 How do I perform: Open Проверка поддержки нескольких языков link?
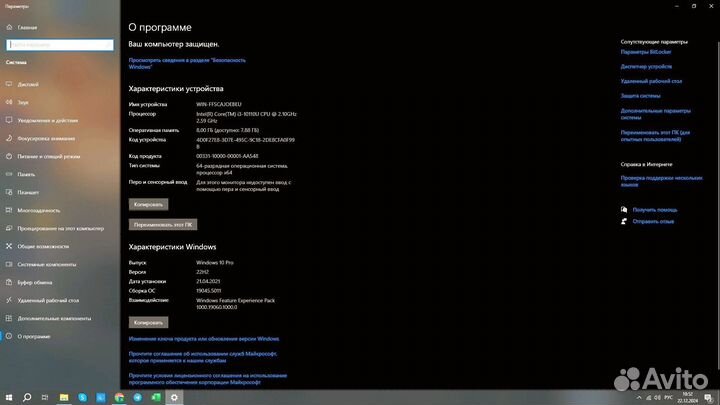[661, 181]
